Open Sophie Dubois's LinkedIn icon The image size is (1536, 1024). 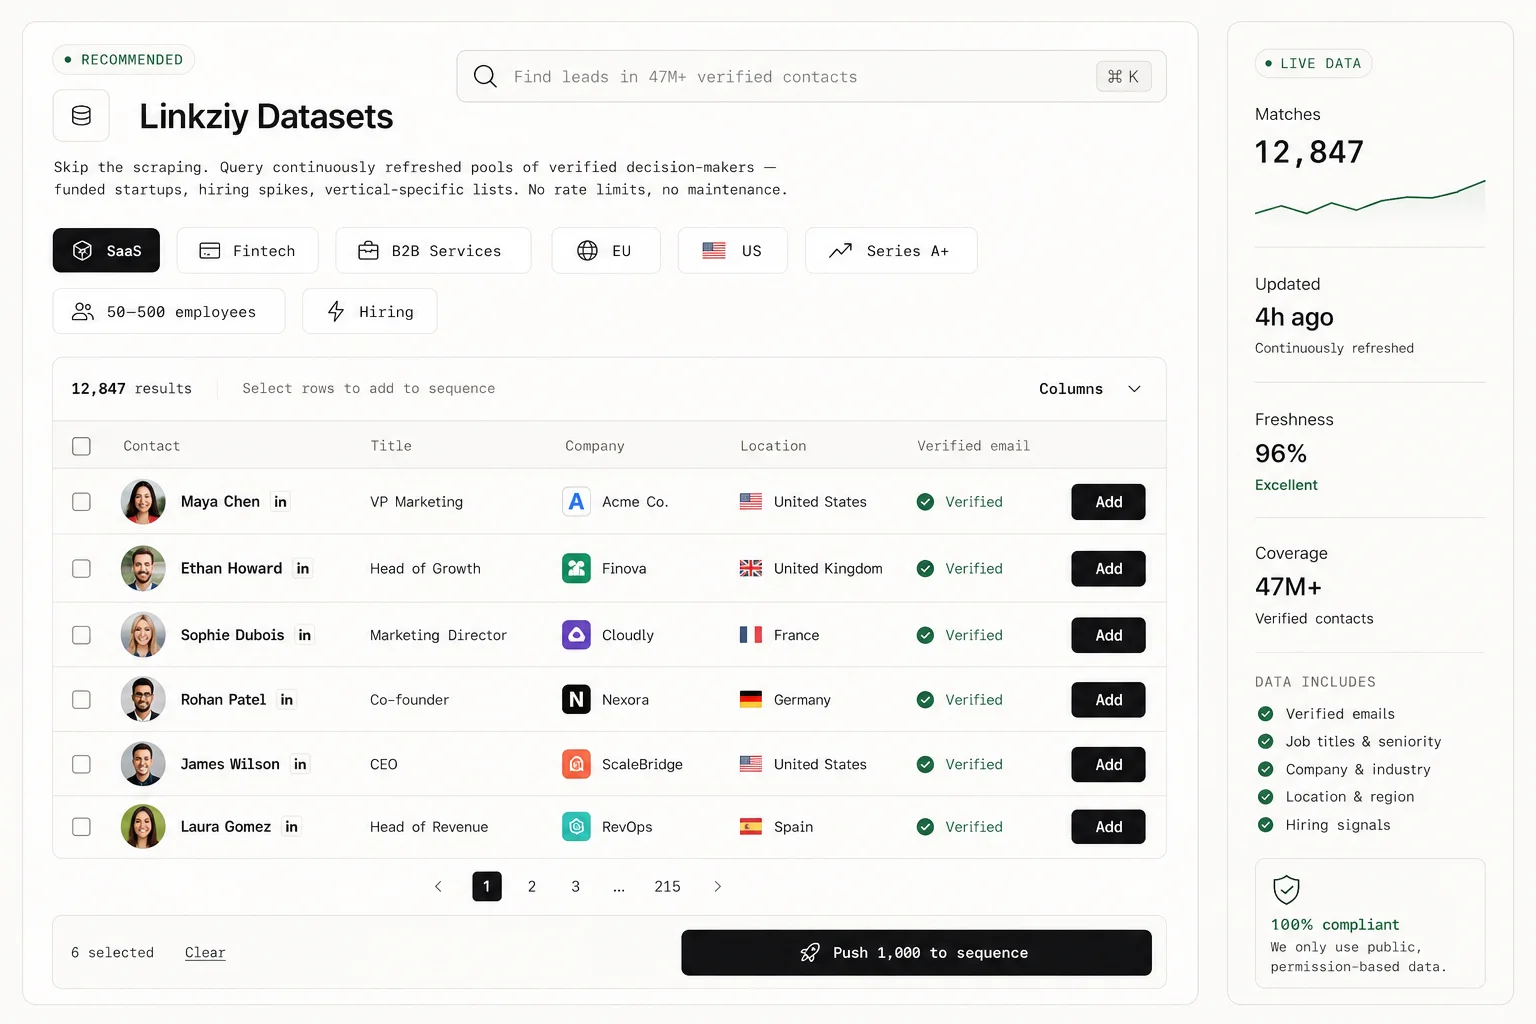pos(305,635)
